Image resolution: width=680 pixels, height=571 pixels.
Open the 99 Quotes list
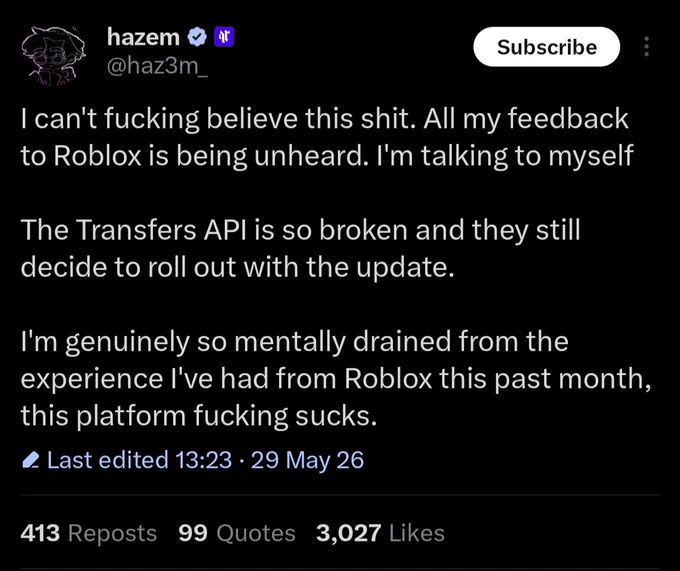coord(237,533)
